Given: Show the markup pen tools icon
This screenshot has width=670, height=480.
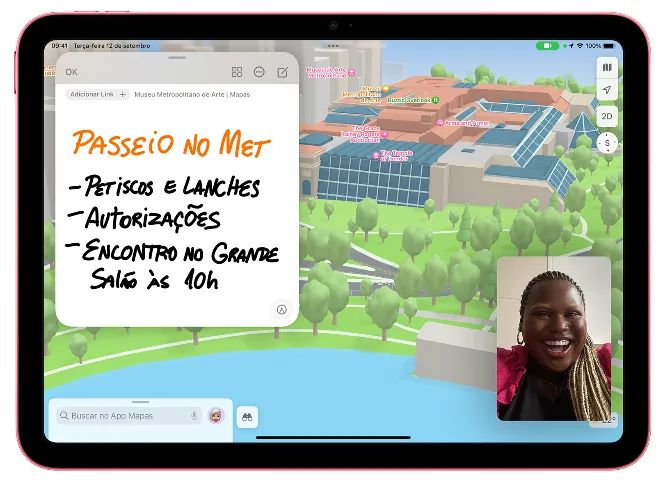Looking at the screenshot, I should (x=282, y=309).
